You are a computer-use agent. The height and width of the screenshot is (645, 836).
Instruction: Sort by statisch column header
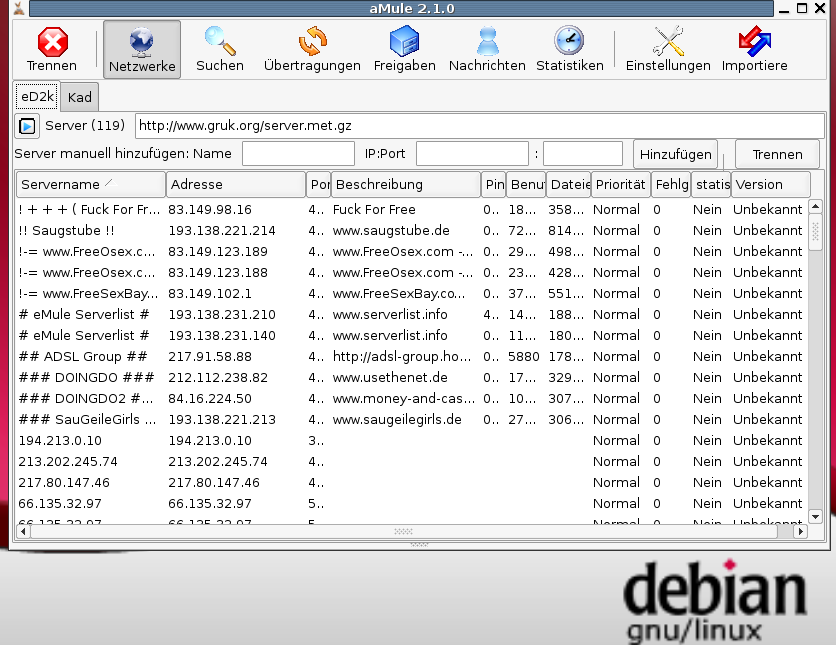pyautogui.click(x=712, y=184)
